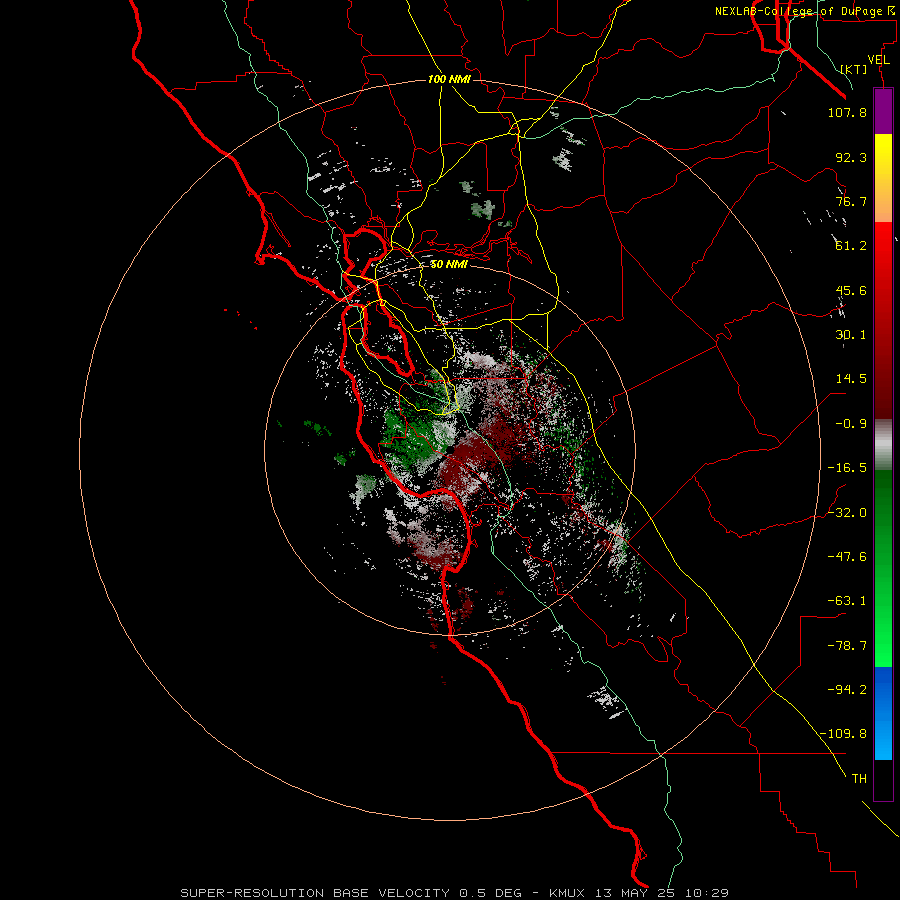This screenshot has width=900, height=900.
Task: Click the Super-Resolution Base Velocity caption
Action: 455,893
